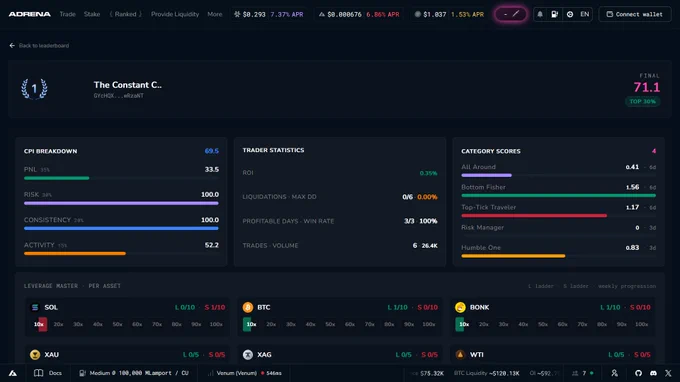Screen dimensions: 680x382
Task: Click the All Around category bar
Action: pyautogui.click(x=487, y=176)
